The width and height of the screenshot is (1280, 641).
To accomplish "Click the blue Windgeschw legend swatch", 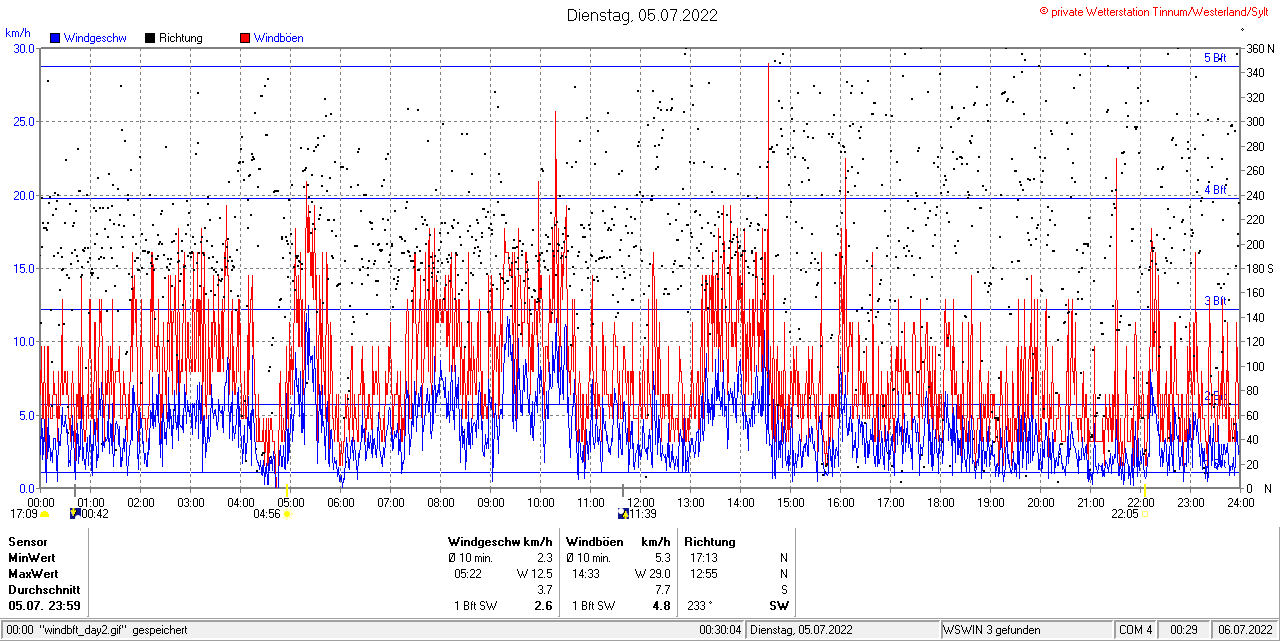I will pos(54,38).
